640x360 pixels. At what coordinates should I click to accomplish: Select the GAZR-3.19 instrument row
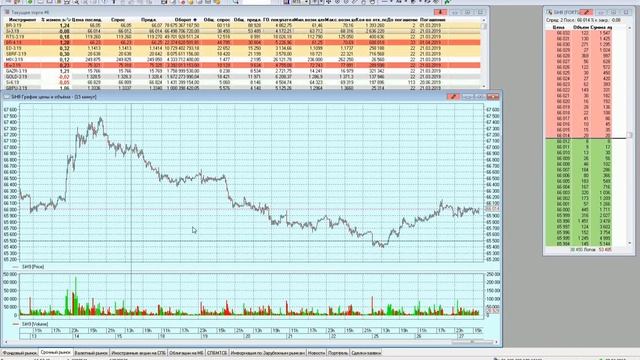pyautogui.click(x=241, y=71)
